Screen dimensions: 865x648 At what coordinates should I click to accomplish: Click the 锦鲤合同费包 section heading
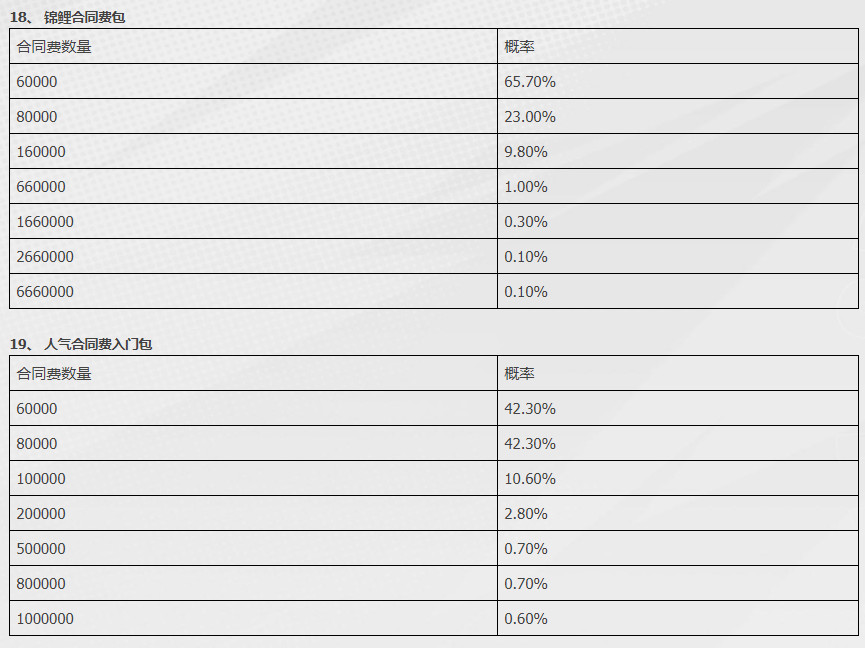click(x=67, y=18)
